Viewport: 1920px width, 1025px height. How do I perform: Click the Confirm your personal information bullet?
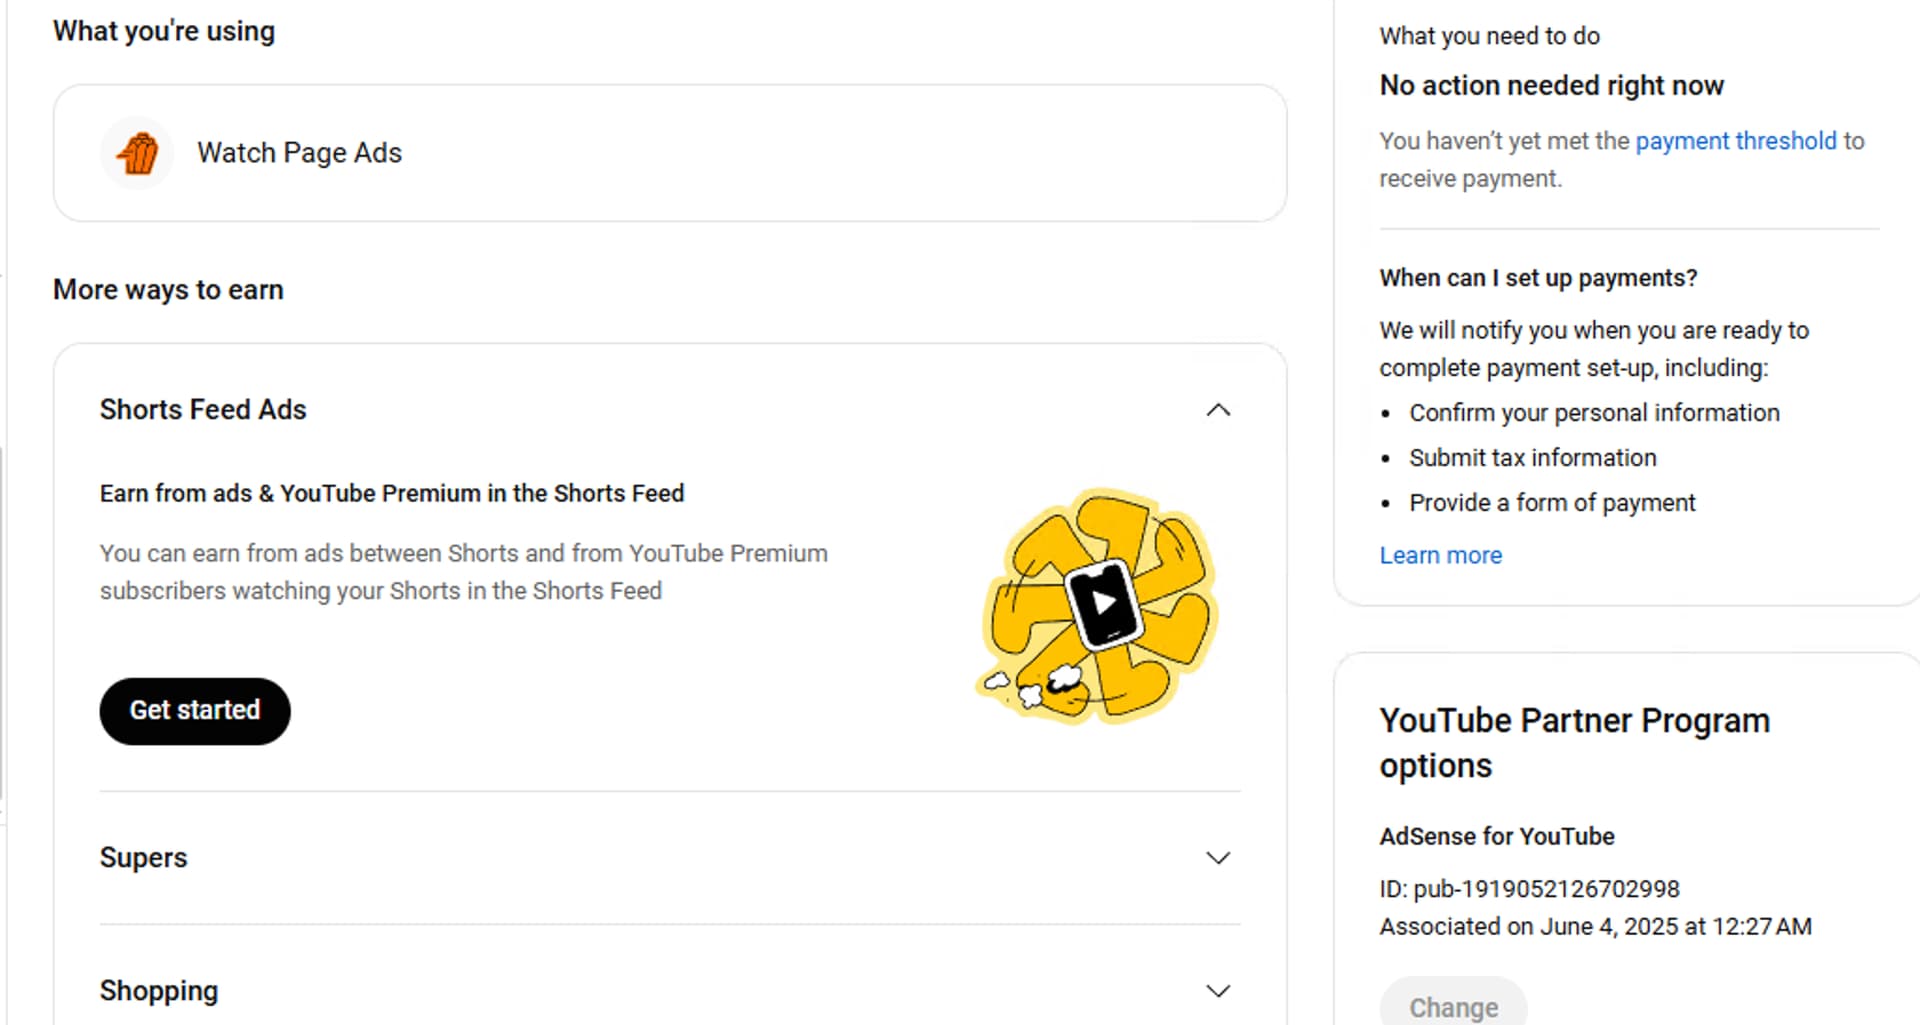(1594, 413)
